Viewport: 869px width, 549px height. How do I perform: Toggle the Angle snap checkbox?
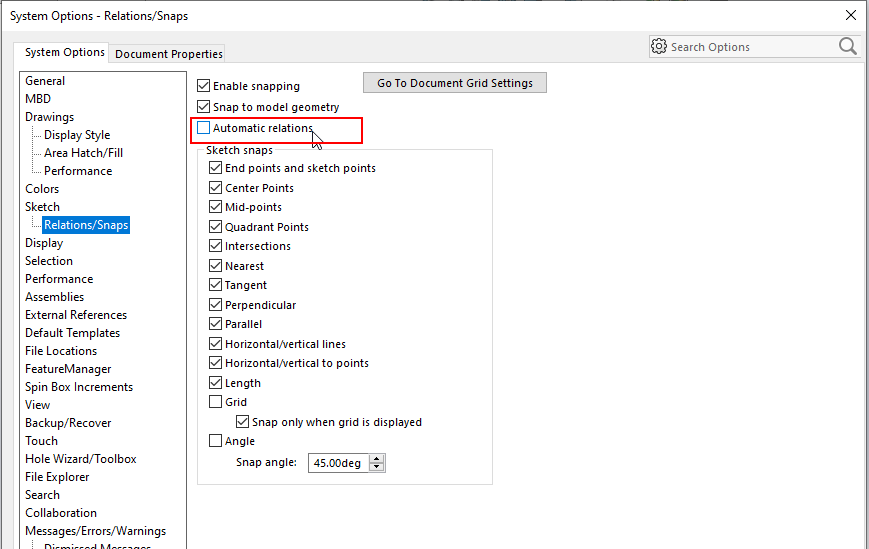click(215, 441)
